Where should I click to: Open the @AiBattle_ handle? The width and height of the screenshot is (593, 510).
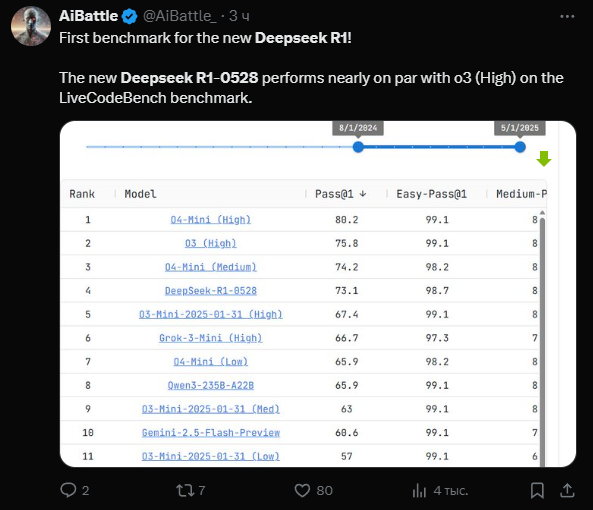[x=180, y=16]
